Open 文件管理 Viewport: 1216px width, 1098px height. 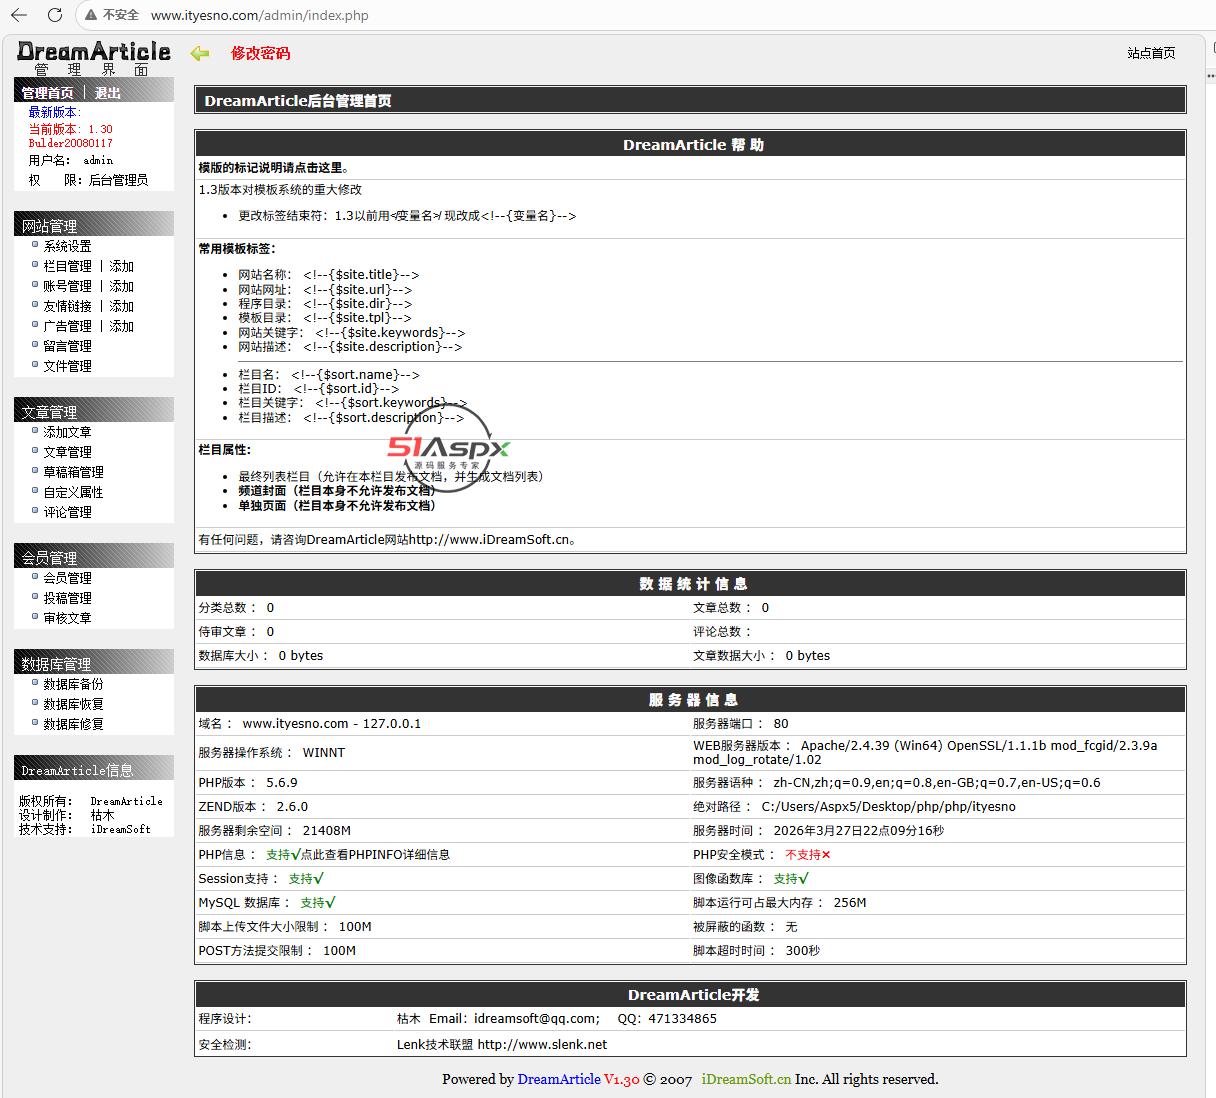tap(67, 366)
